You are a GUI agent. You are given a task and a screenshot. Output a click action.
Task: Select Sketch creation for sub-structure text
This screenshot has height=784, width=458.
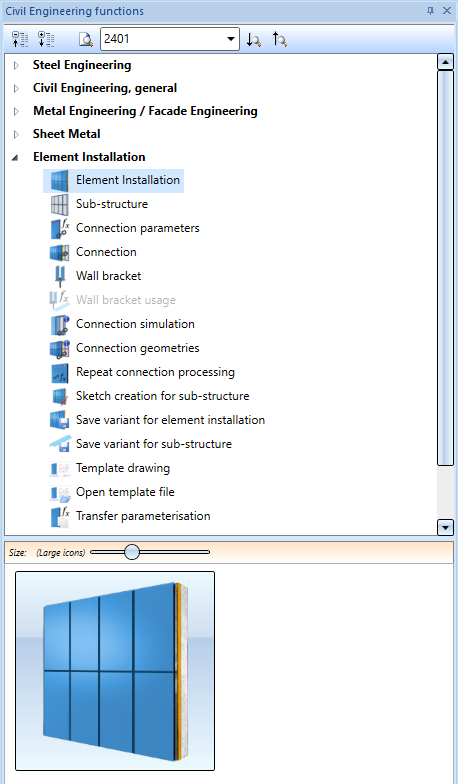pyautogui.click(x=162, y=396)
